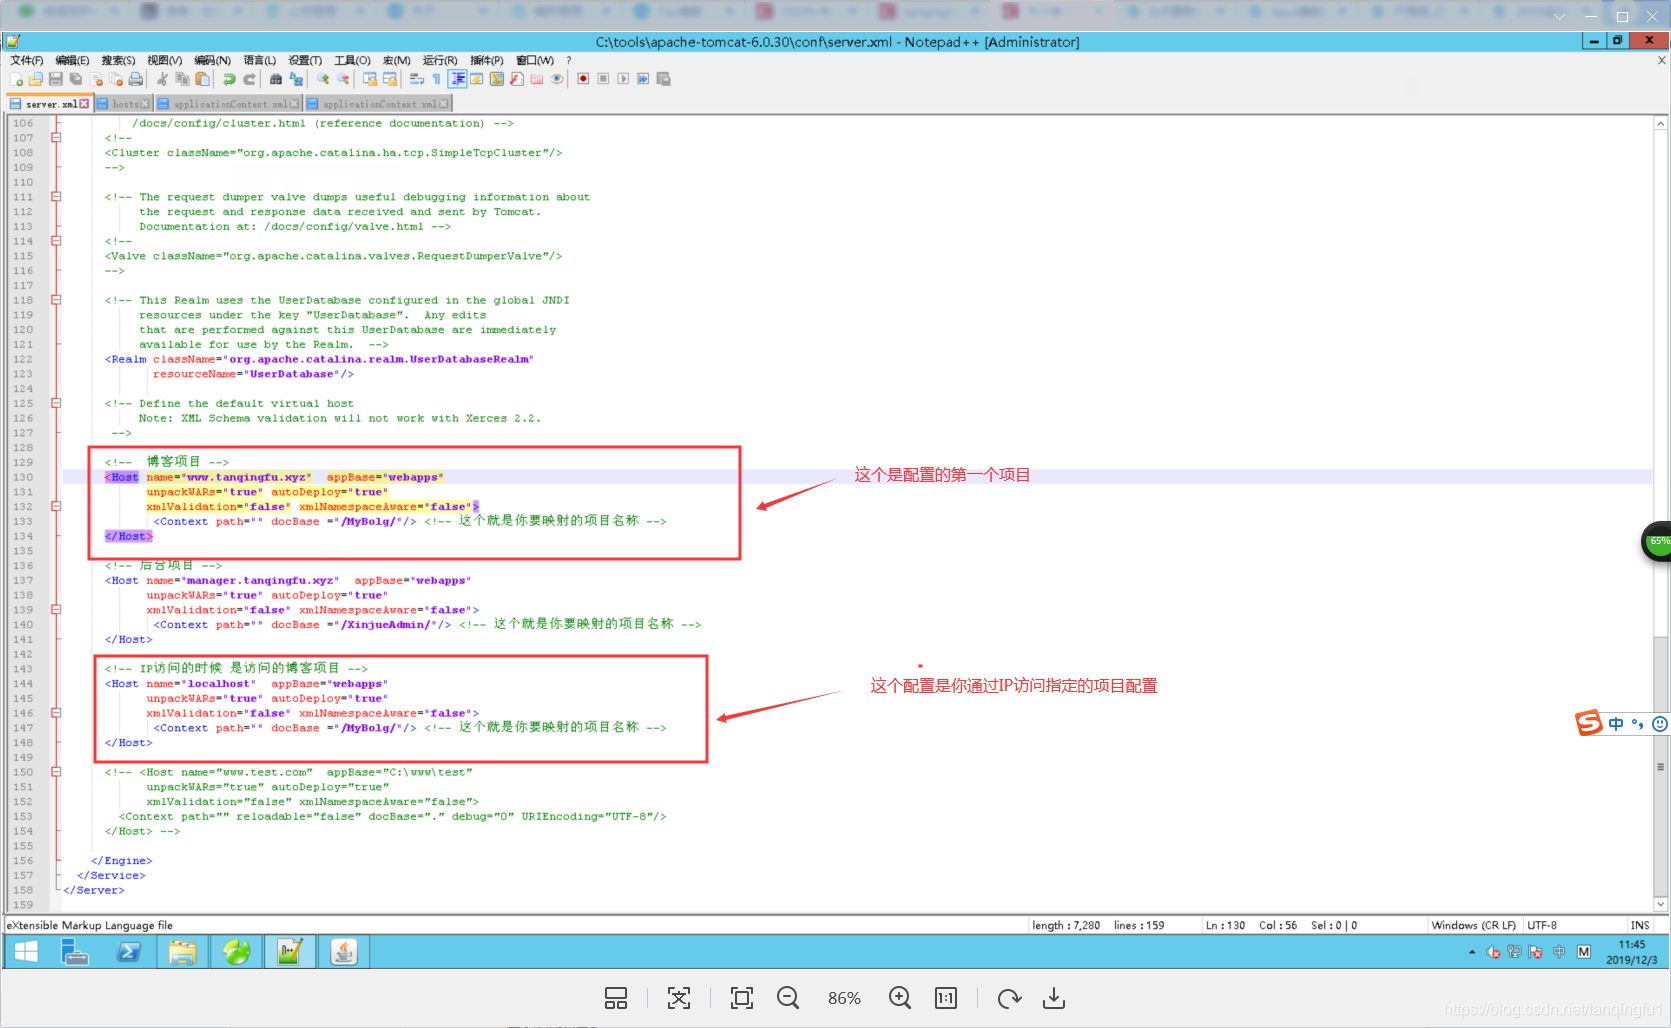Click the Folder as Workspace toolbar icon
This screenshot has height=1028, width=1671.
click(537, 79)
